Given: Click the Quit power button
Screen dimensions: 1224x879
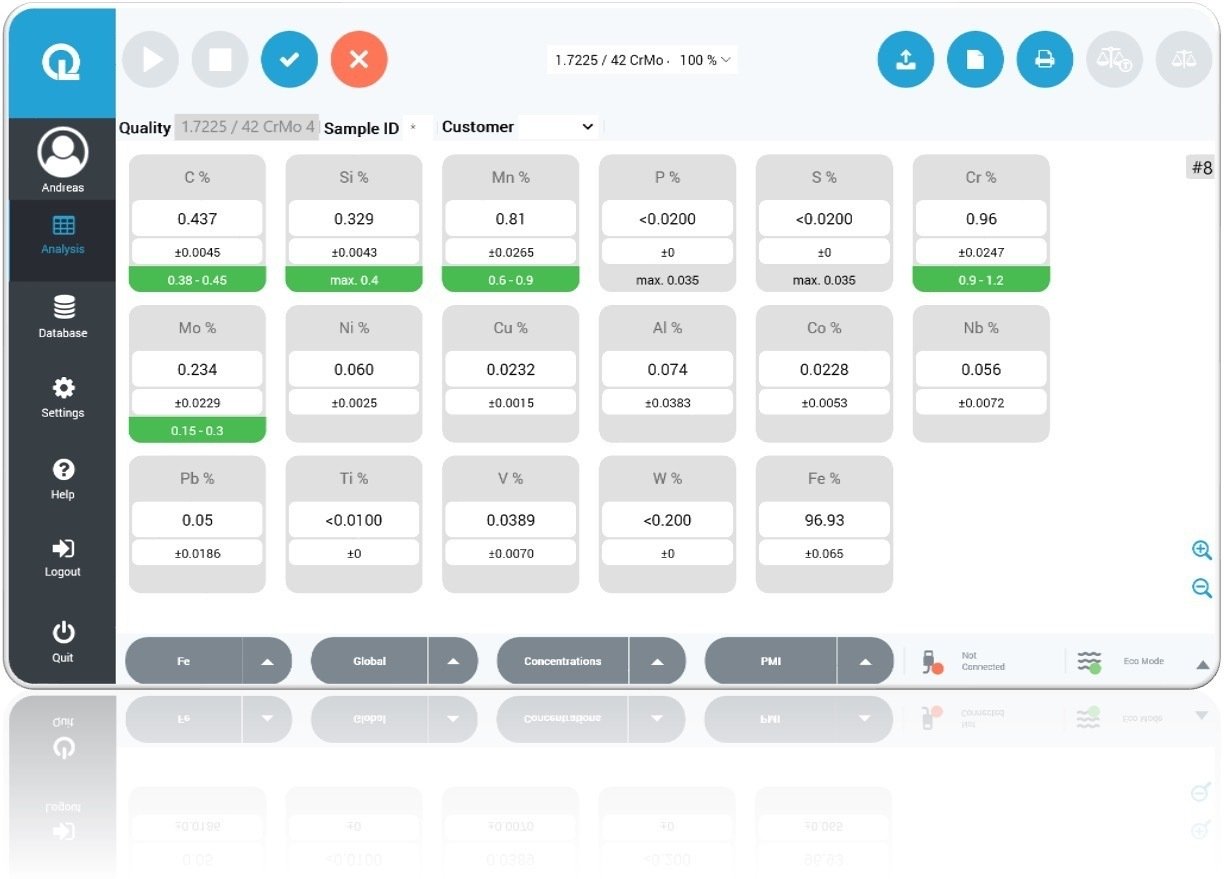Looking at the screenshot, I should click(x=63, y=641).
